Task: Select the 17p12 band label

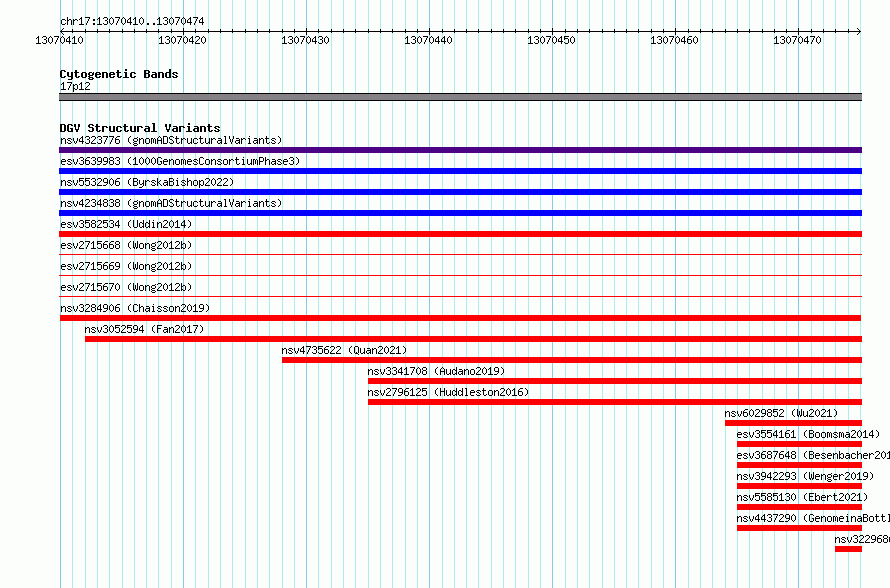Action: 75,86
